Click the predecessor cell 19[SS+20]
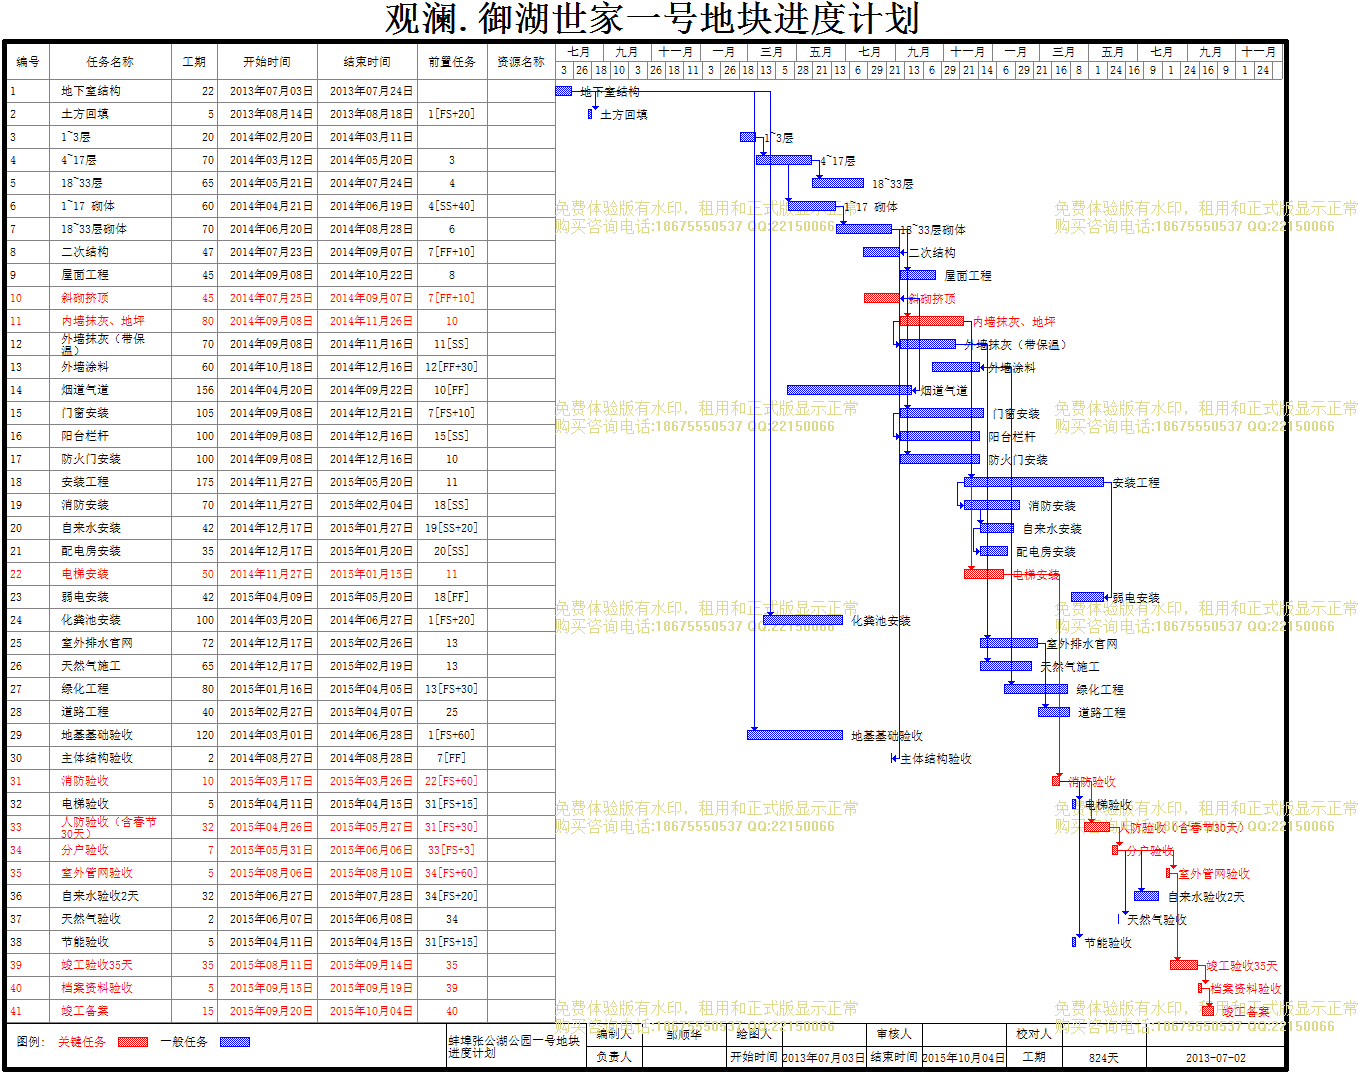The height and width of the screenshot is (1073, 1358). (x=452, y=528)
